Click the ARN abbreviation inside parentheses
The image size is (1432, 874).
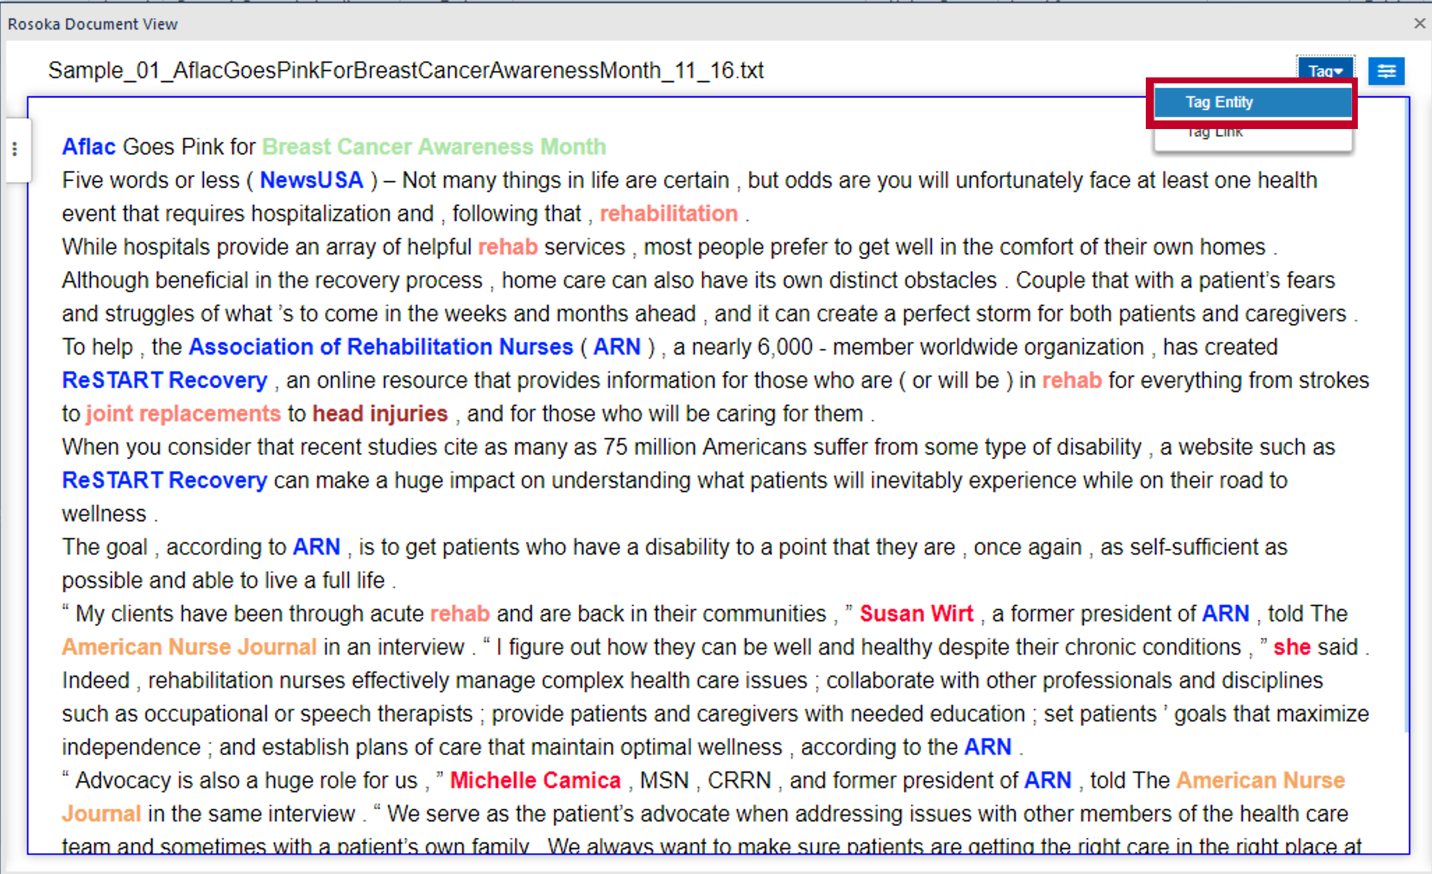click(617, 347)
